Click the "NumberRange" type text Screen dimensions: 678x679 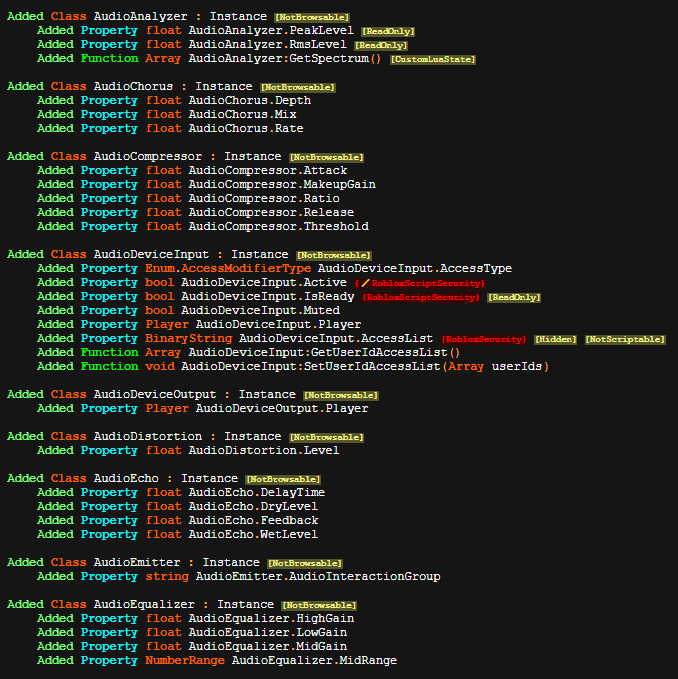[185, 660]
